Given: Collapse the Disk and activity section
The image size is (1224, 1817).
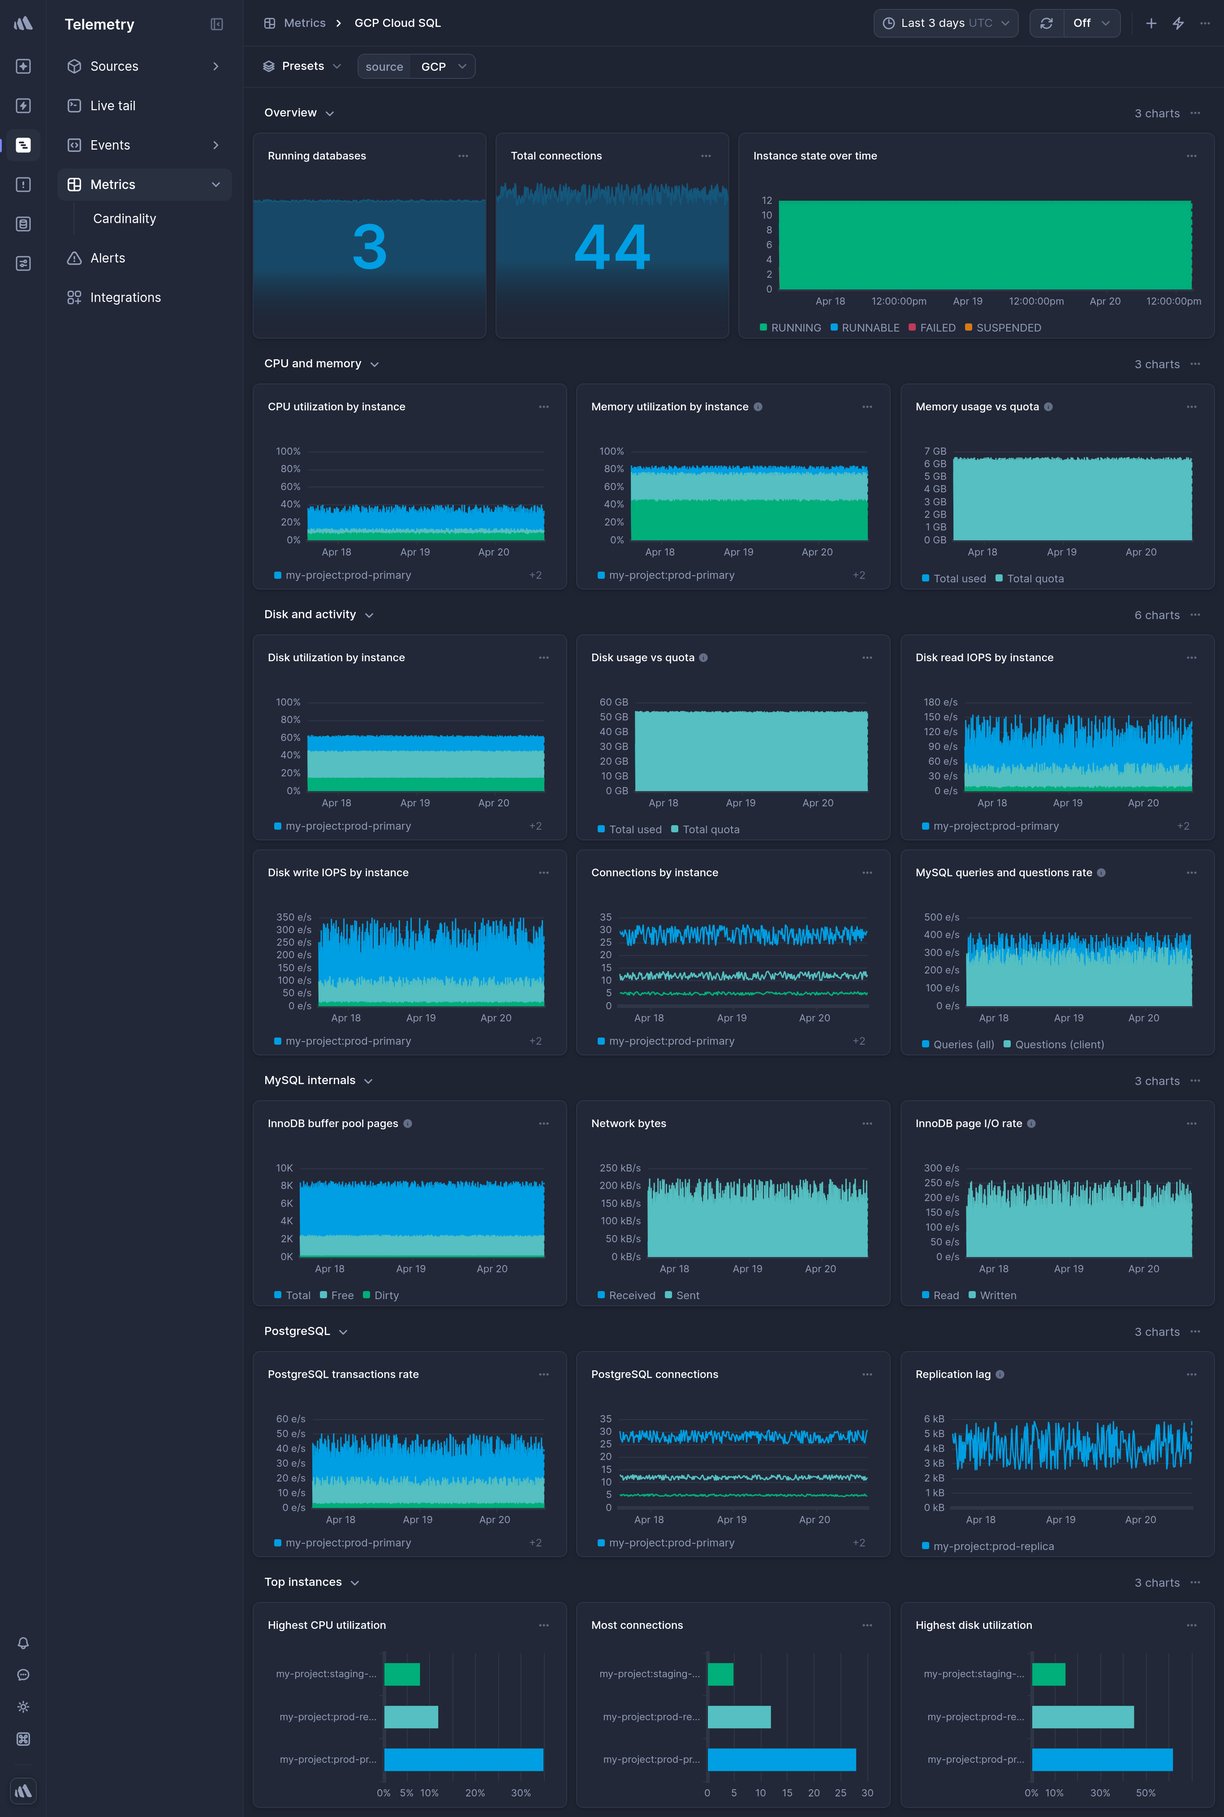Looking at the screenshot, I should point(318,615).
